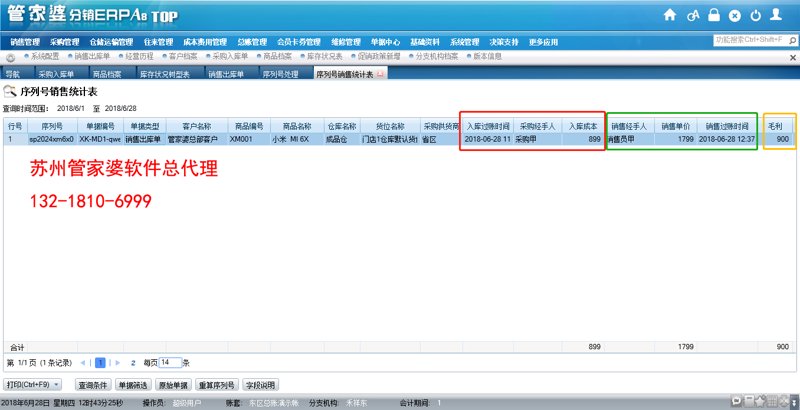800x410 pixels.
Task: Open the 库存状况表 shortcut link
Action: tap(324, 56)
